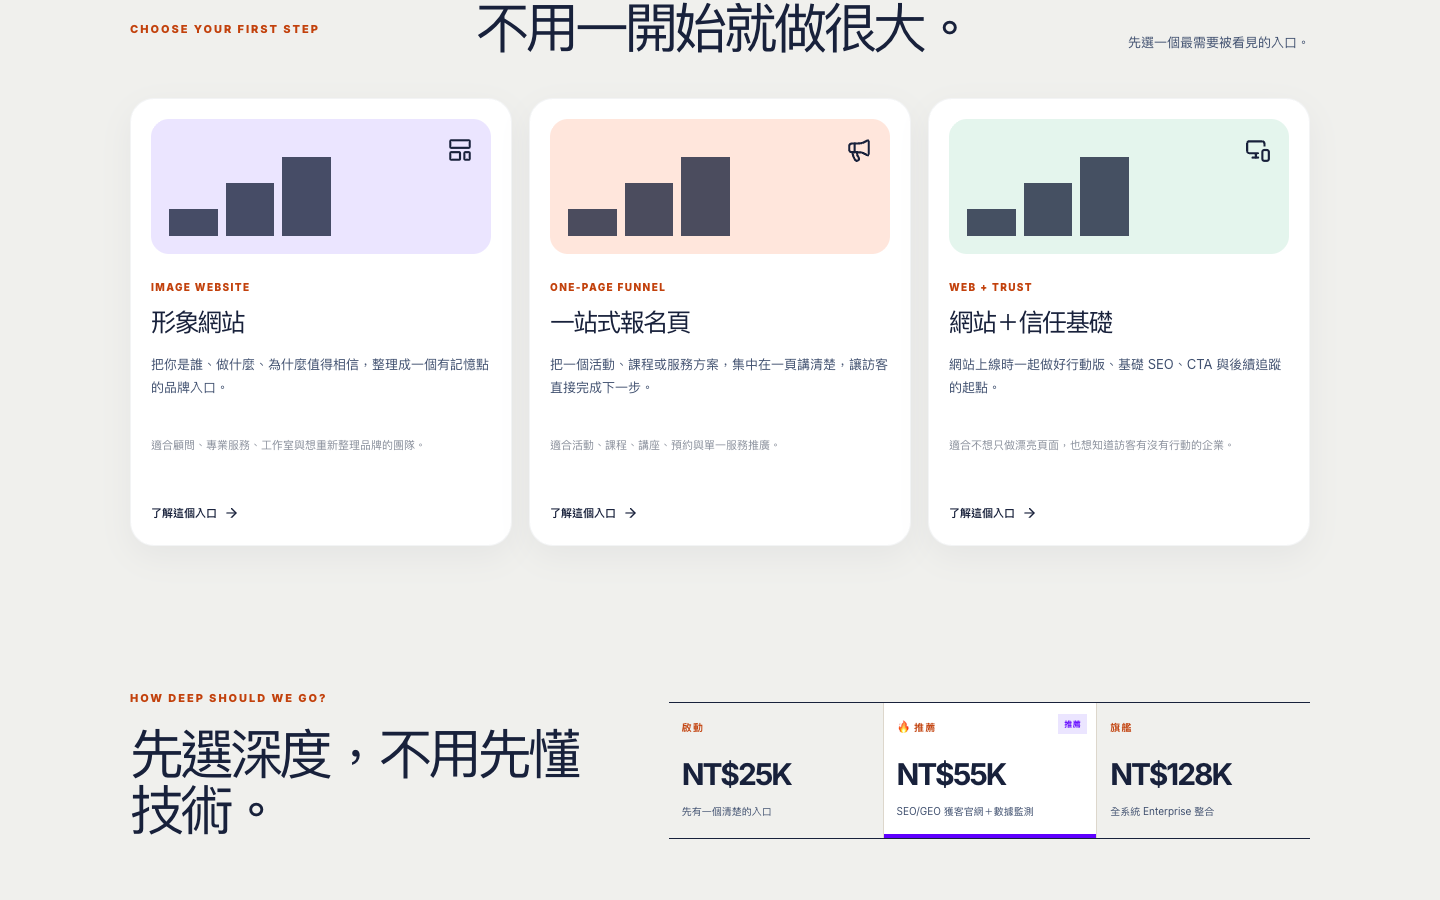This screenshot has width=1440, height=900.
Task: Click the heading 不用一開始就做很大。
Action: click(720, 28)
